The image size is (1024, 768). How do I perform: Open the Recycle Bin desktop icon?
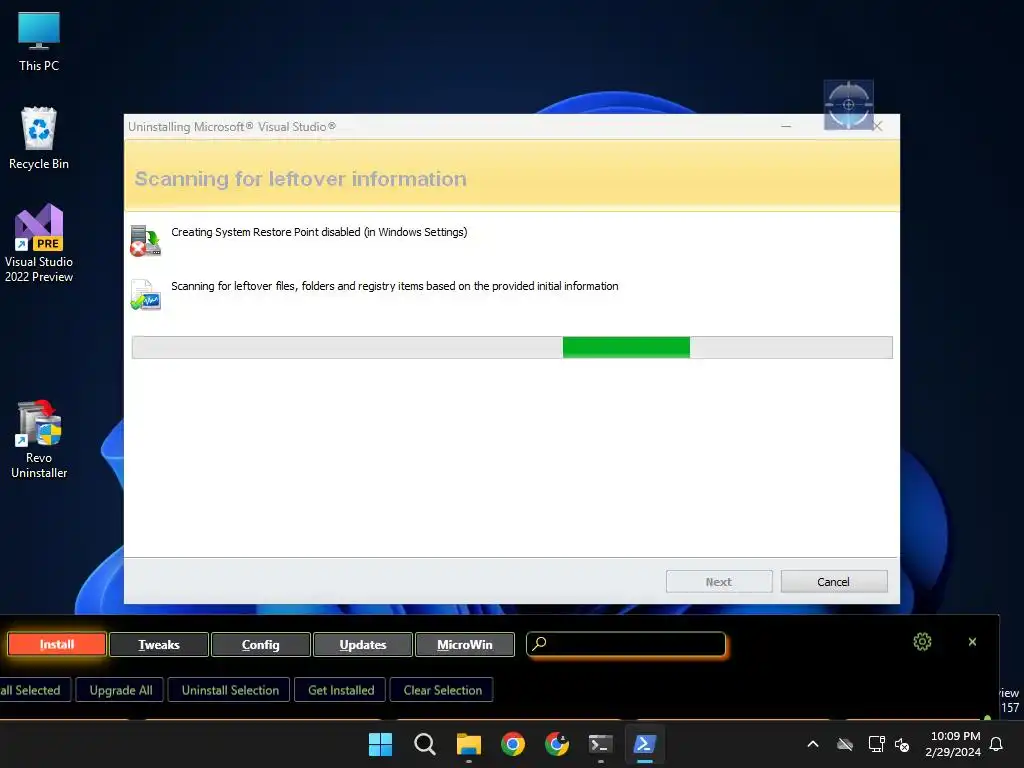tap(39, 138)
